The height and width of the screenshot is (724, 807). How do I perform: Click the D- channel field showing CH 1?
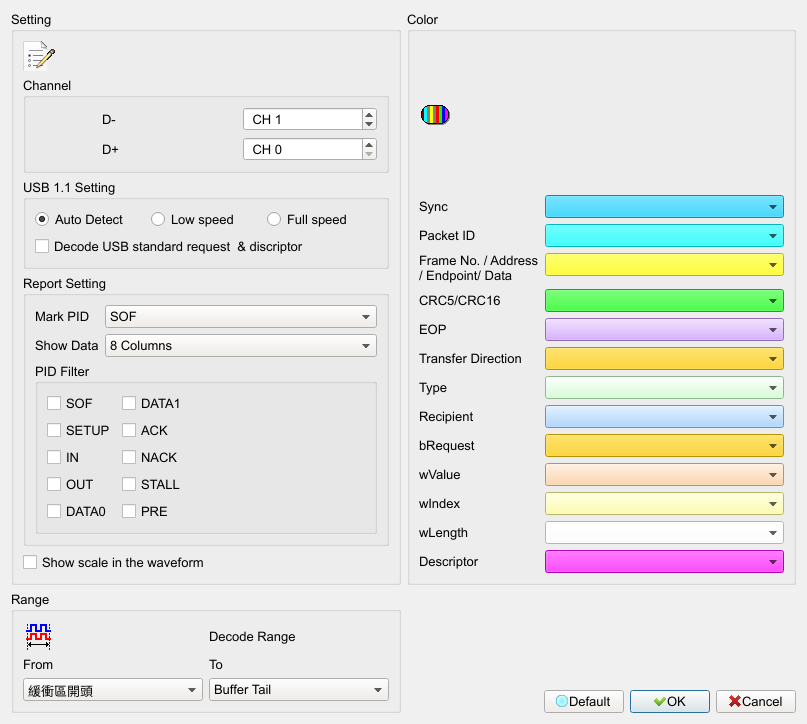click(x=303, y=119)
